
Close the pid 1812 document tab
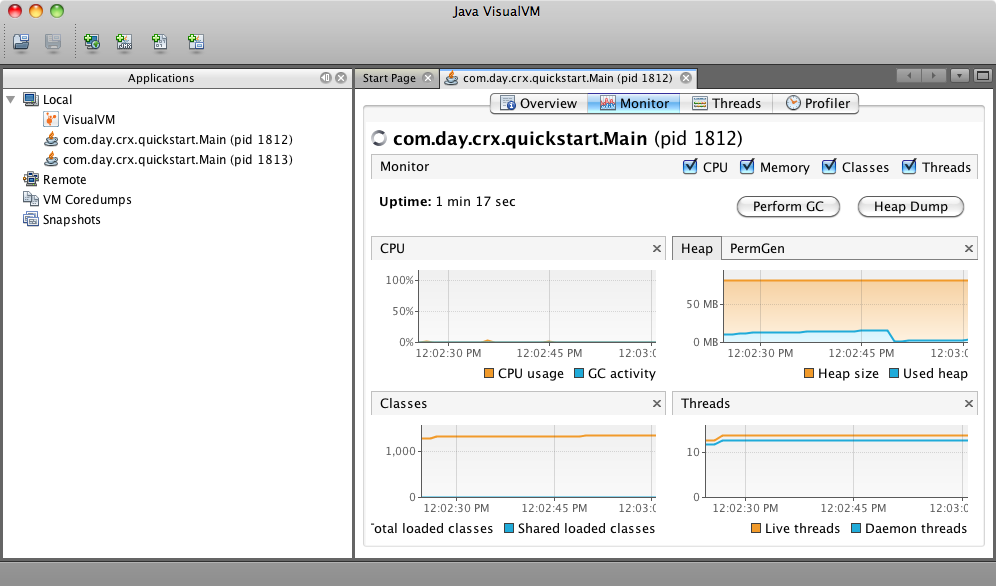686,77
